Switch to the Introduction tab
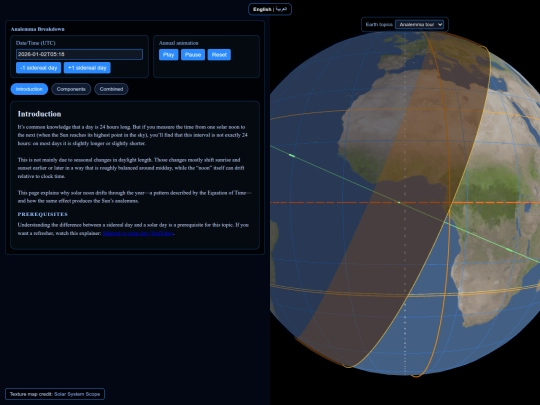Viewport: 540px width, 405px height. (29, 89)
